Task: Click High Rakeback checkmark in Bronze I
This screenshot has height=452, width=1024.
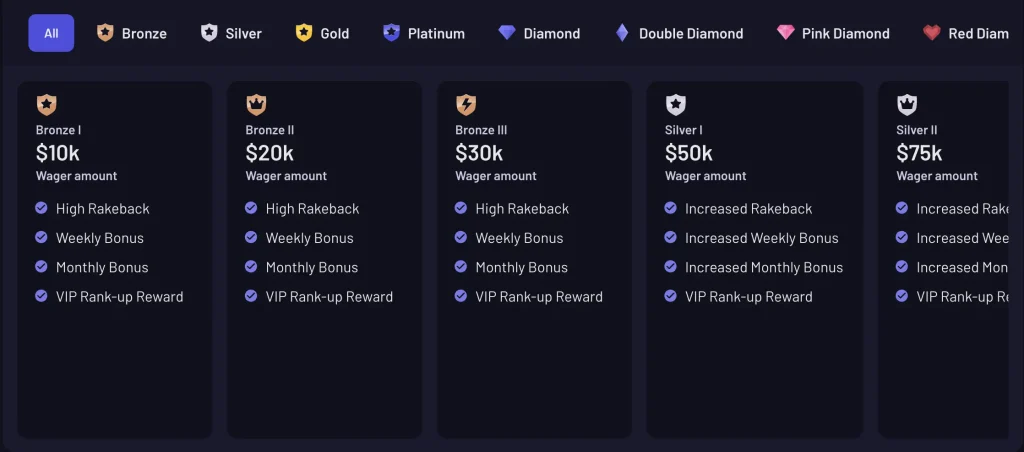Action: [x=41, y=208]
